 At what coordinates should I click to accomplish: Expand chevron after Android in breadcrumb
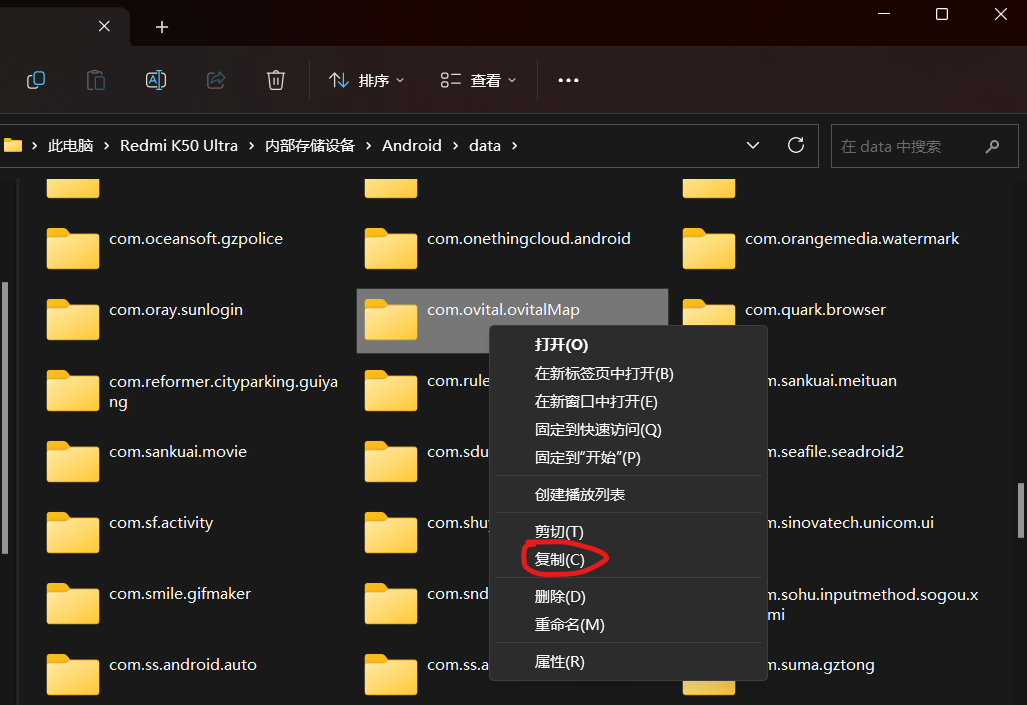tap(455, 145)
